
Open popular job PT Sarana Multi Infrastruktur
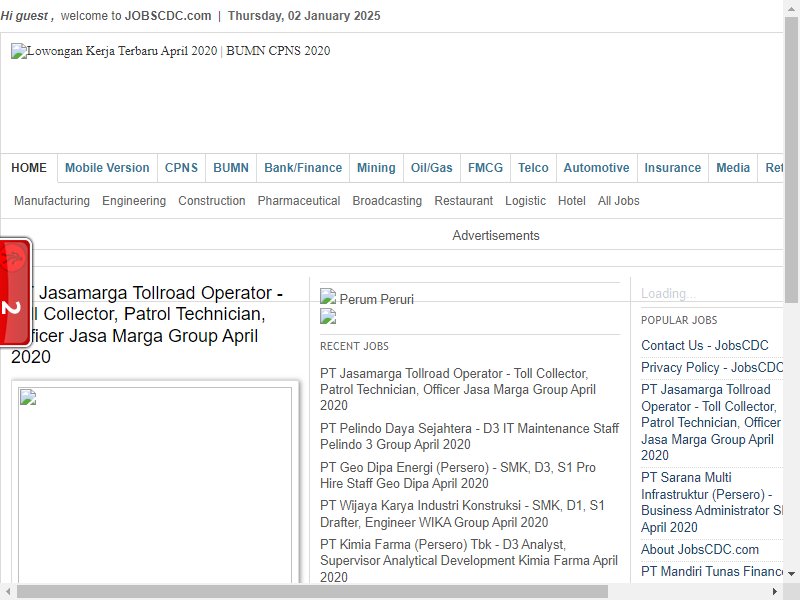click(712, 503)
